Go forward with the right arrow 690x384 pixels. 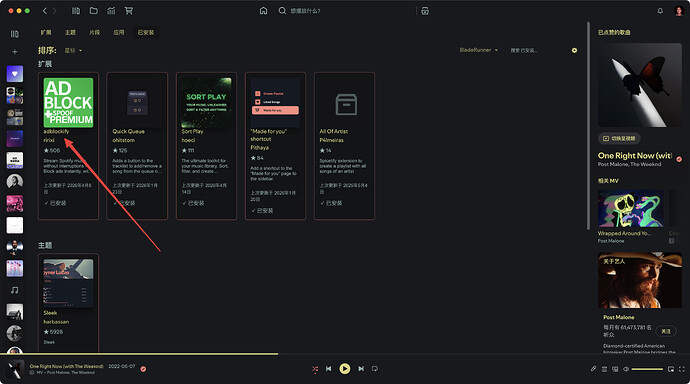[55, 11]
